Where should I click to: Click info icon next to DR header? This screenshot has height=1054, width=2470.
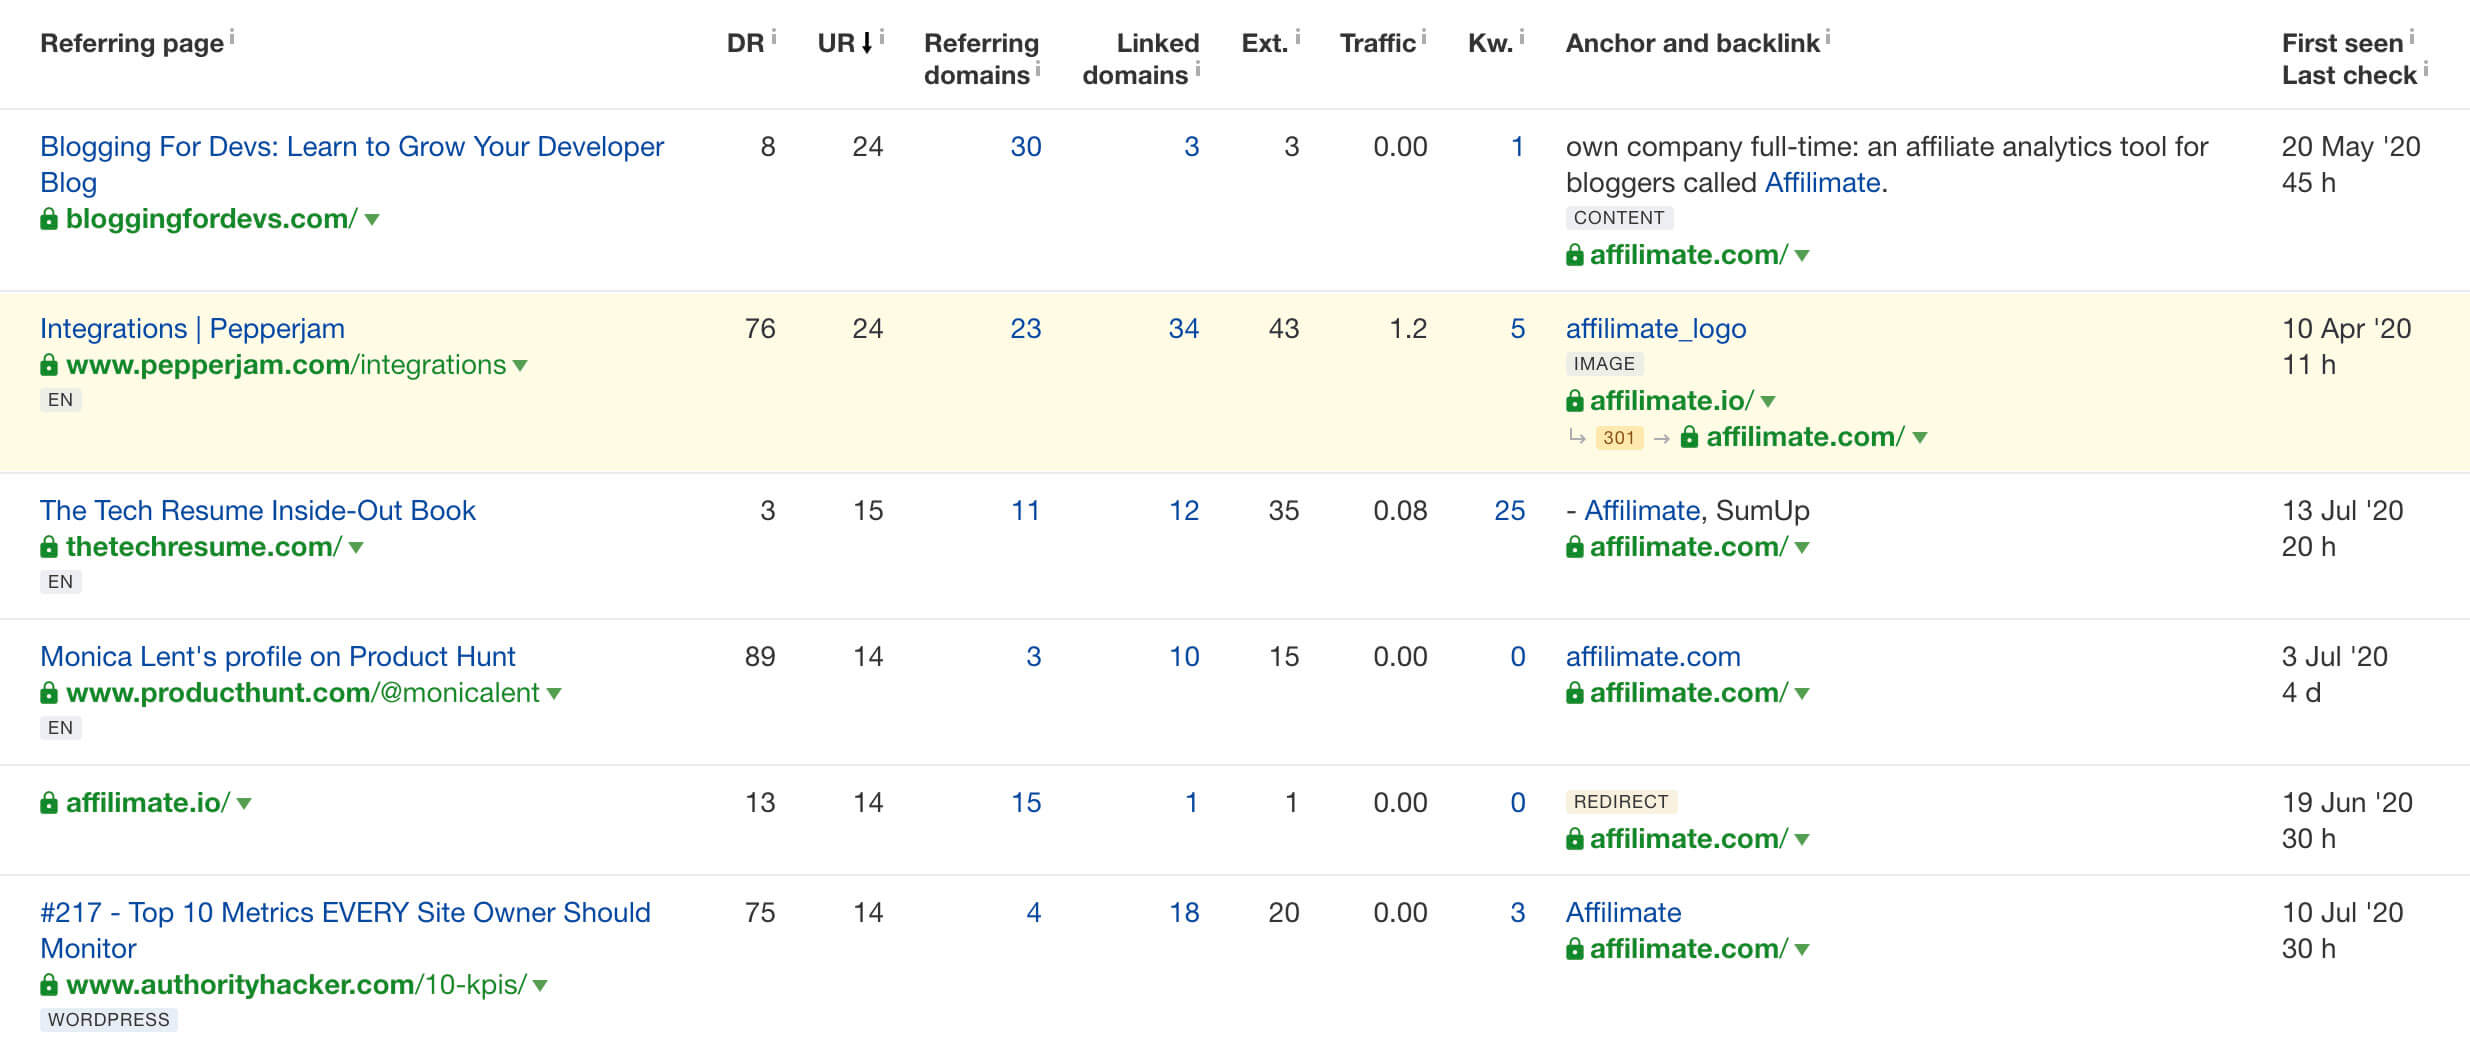click(774, 36)
